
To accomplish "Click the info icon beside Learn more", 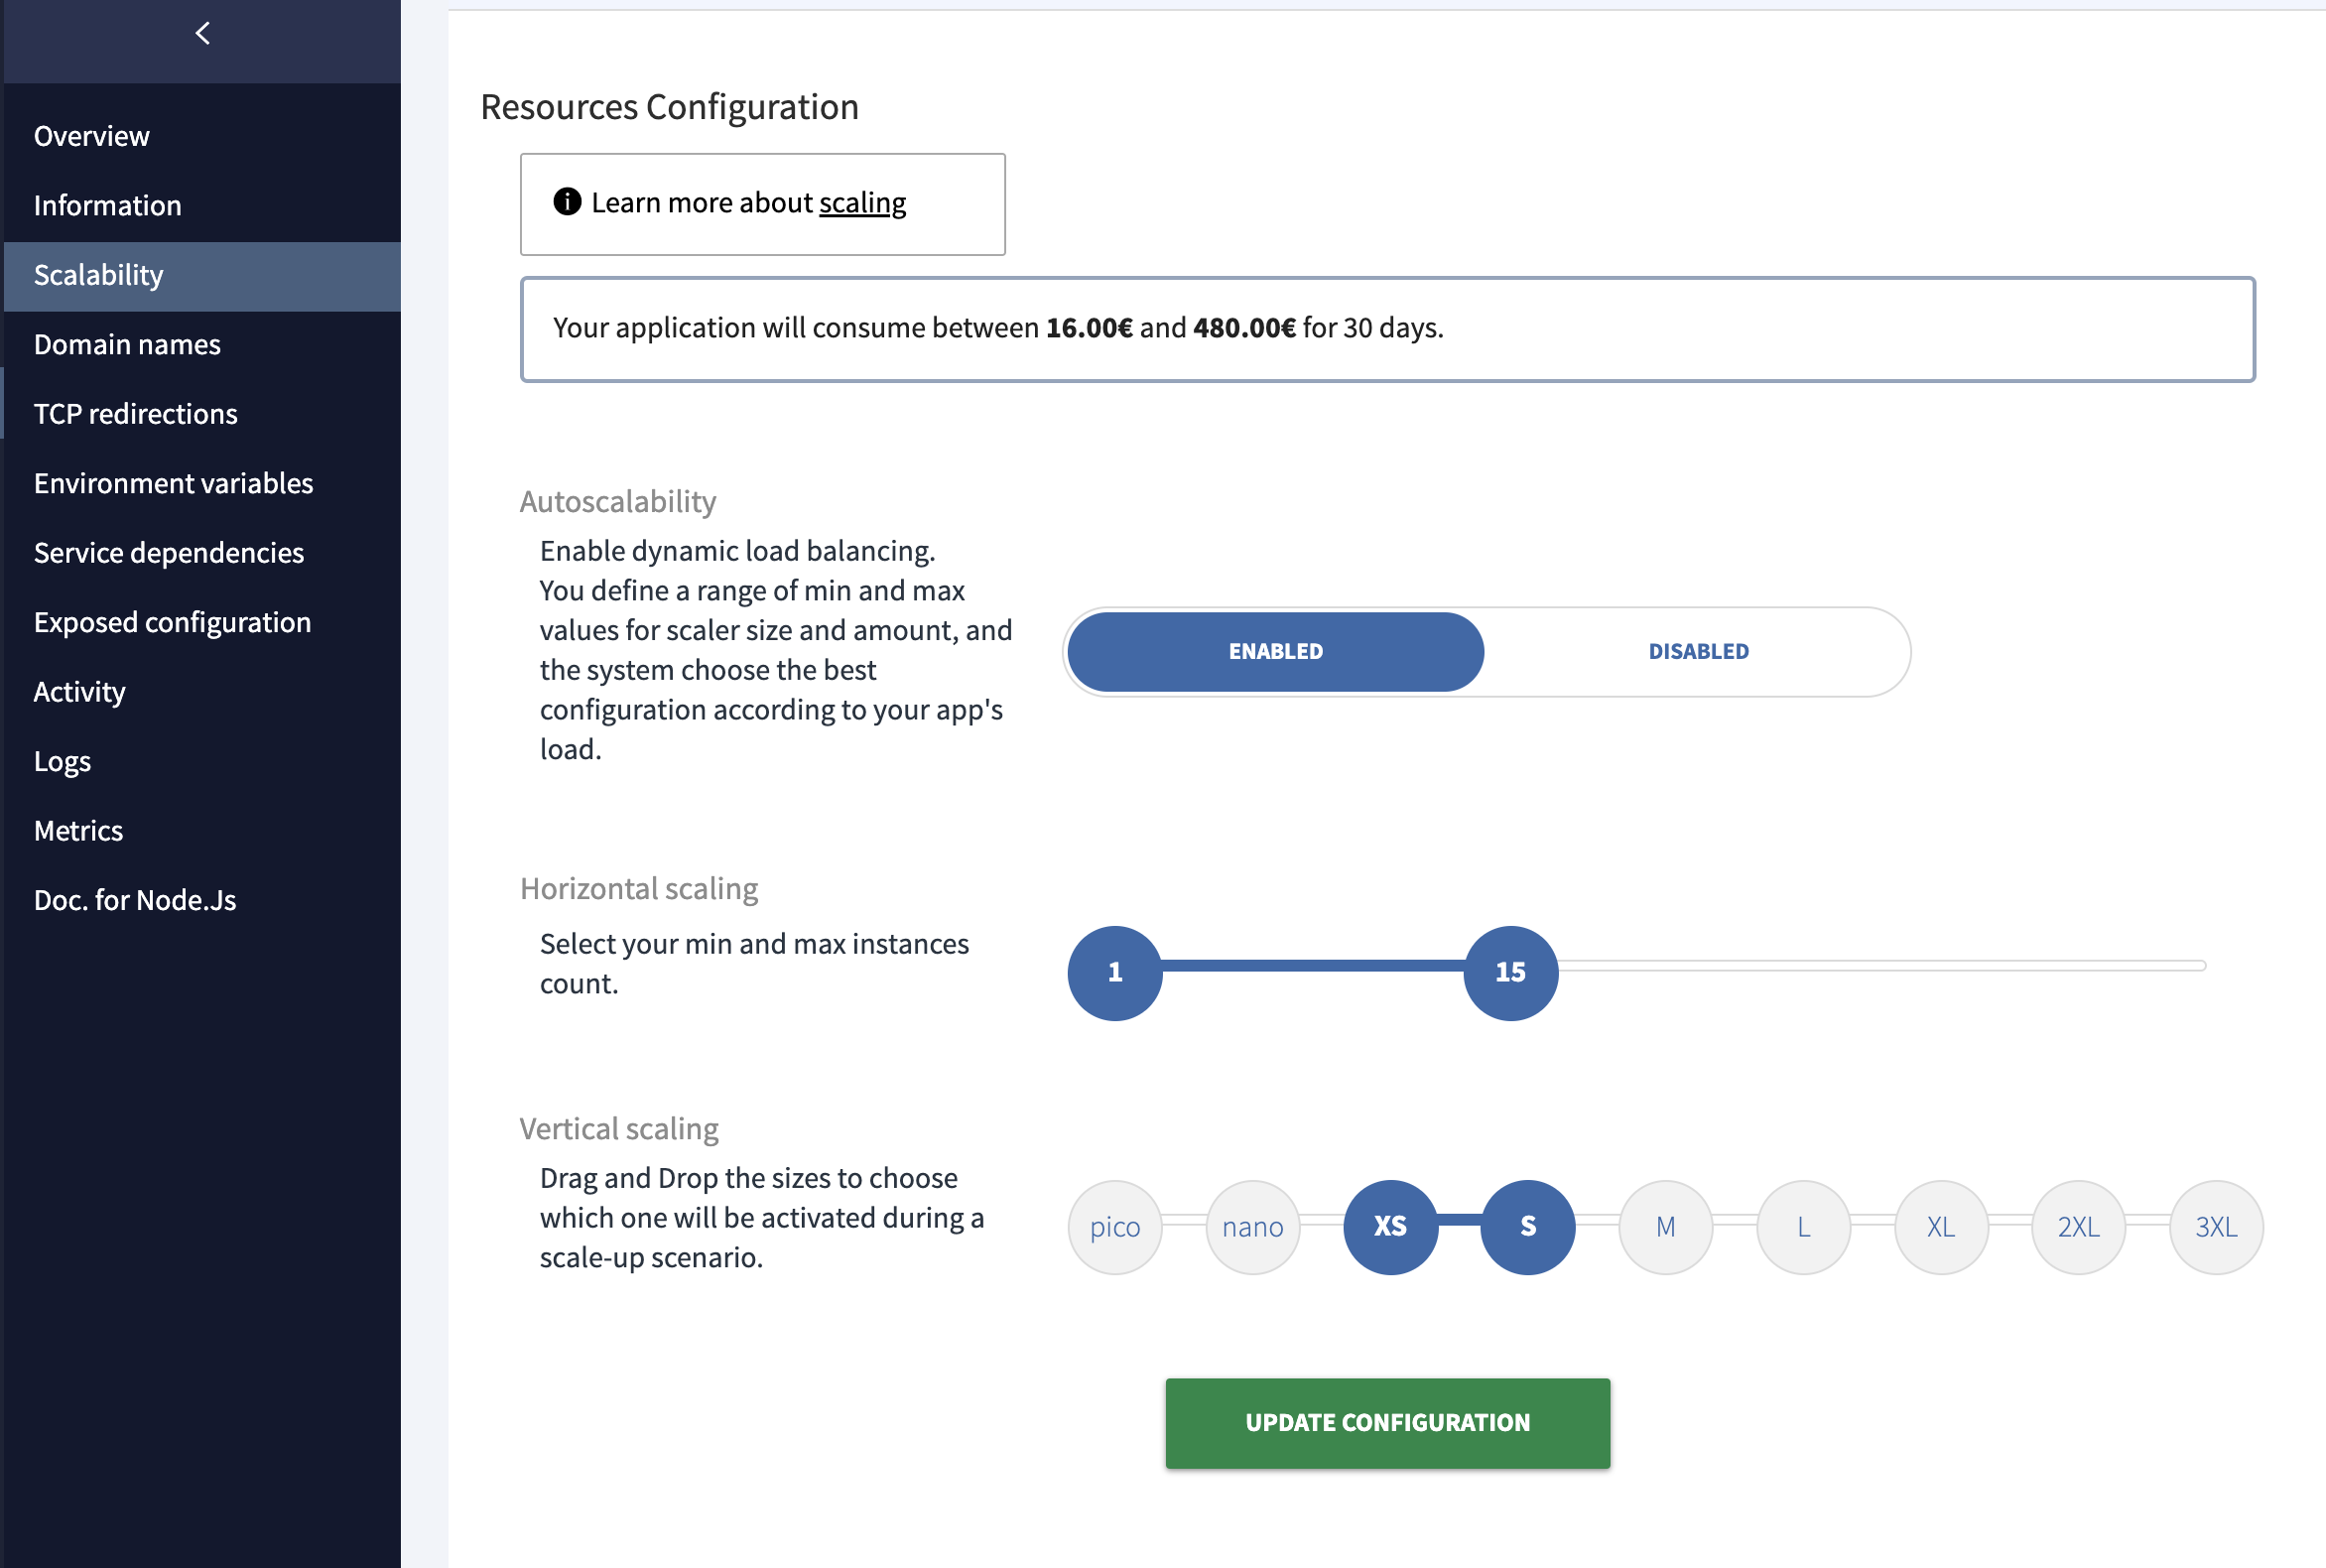I will click(567, 202).
